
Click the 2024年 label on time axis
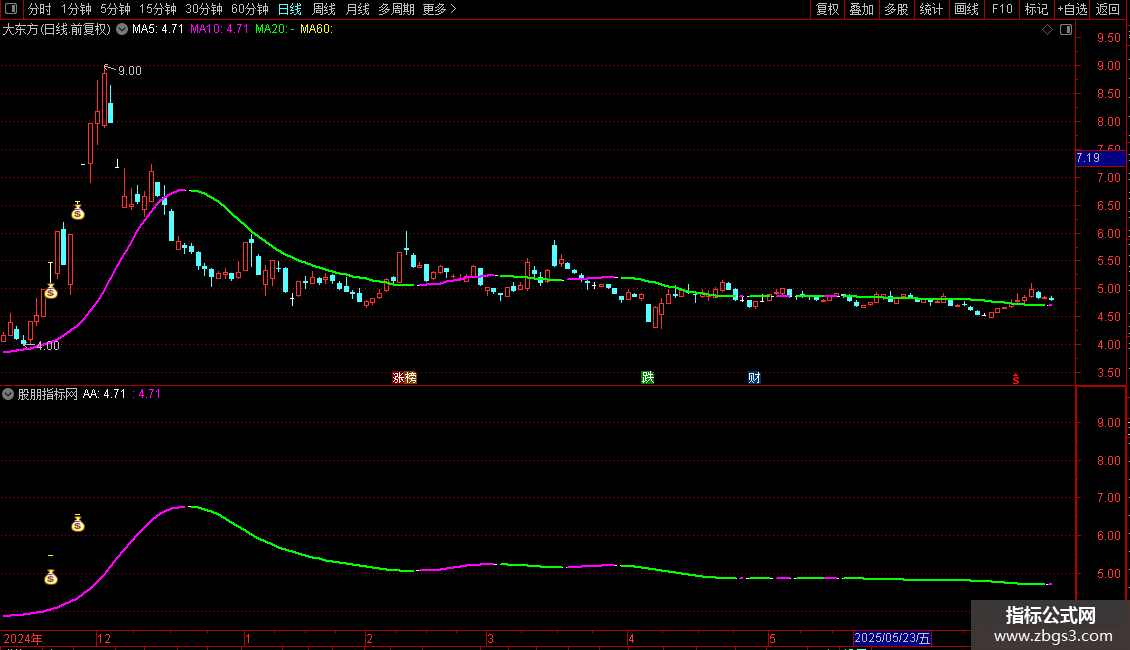(x=23, y=638)
